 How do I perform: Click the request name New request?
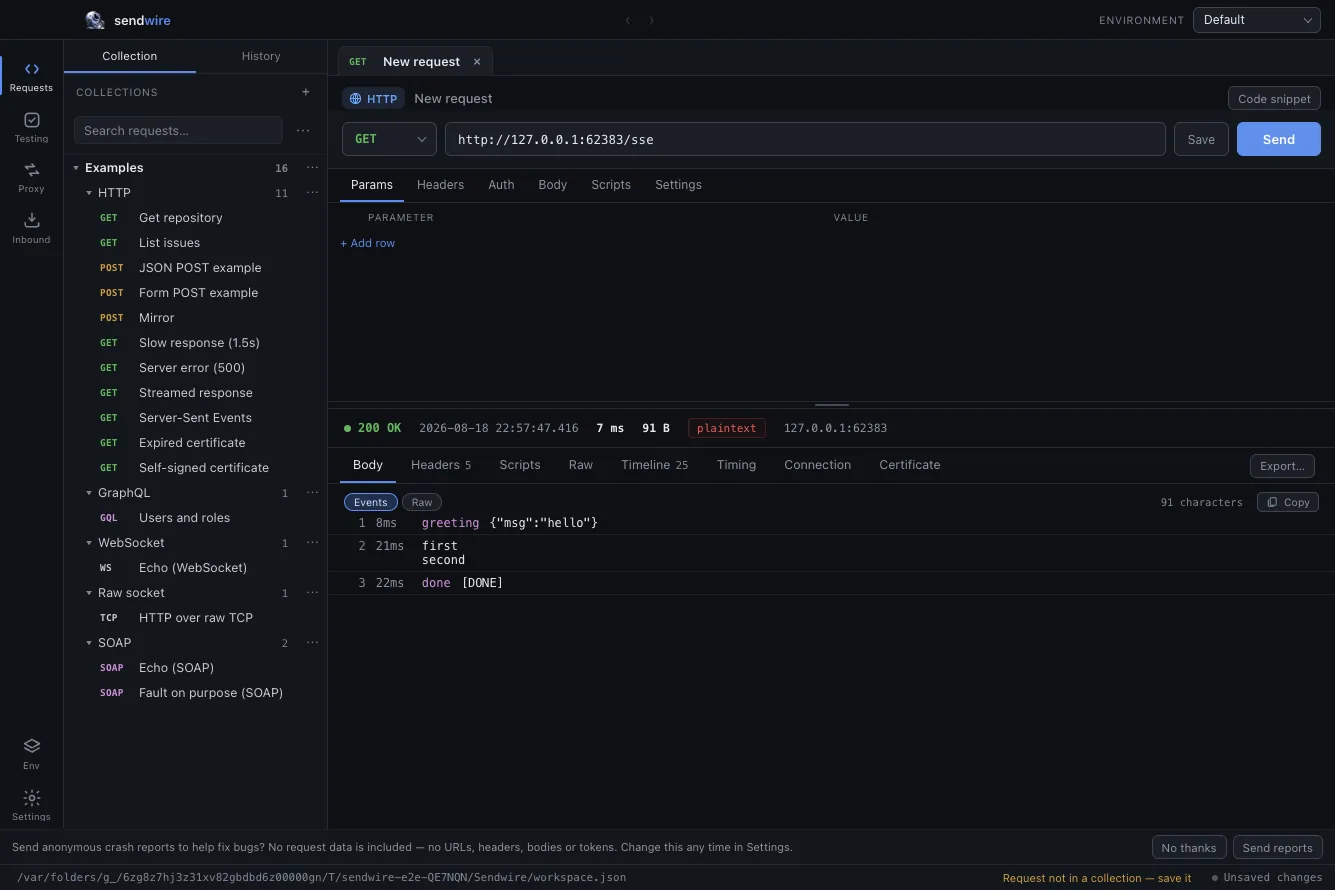[453, 98]
